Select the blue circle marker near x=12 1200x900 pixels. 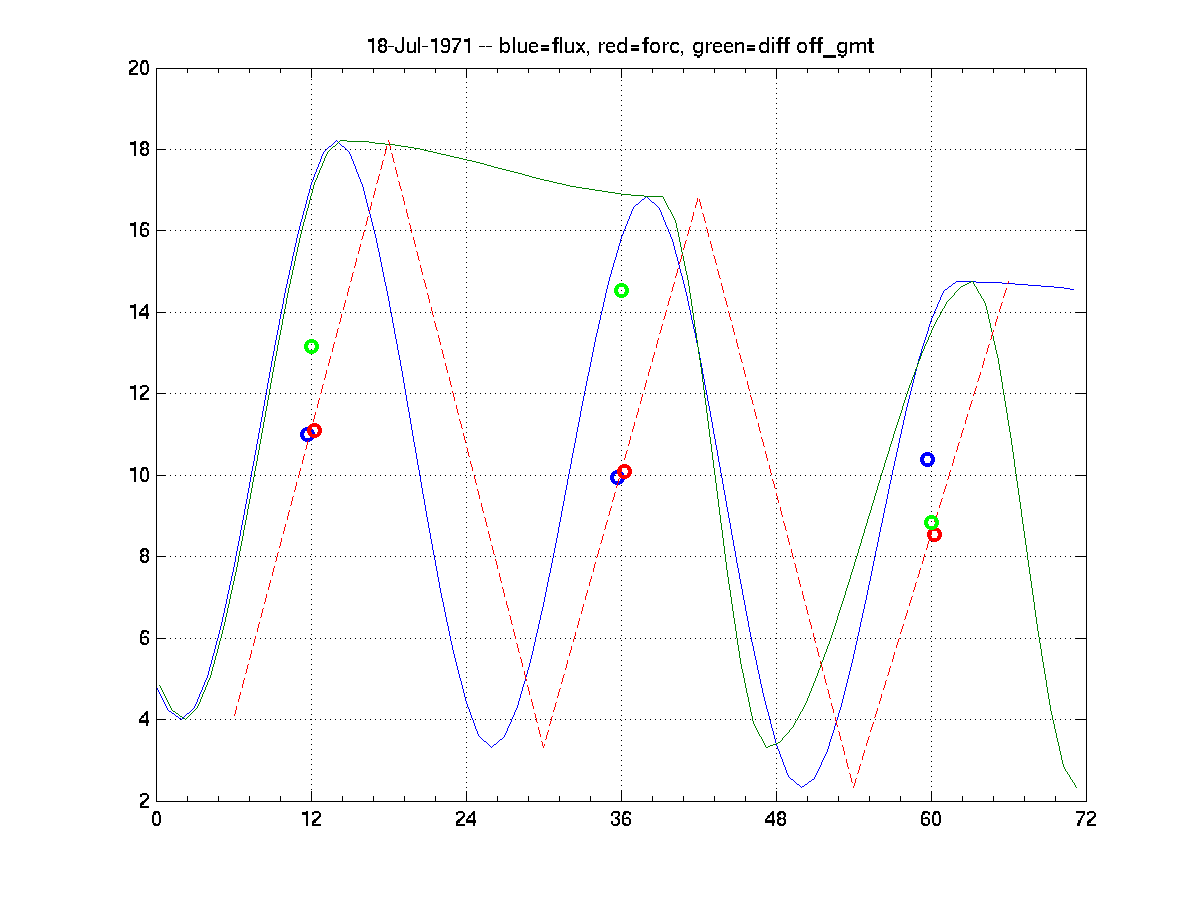tap(307, 434)
